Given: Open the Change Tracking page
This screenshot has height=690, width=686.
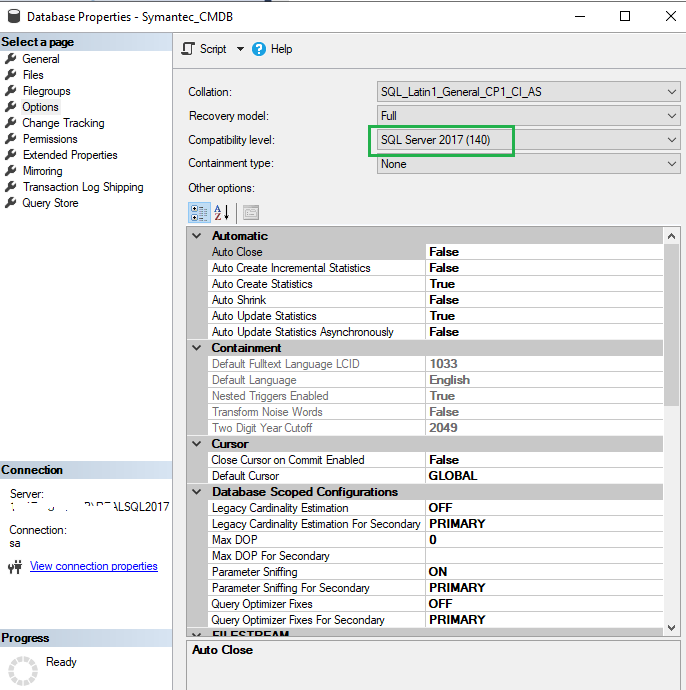Looking at the screenshot, I should 63,123.
